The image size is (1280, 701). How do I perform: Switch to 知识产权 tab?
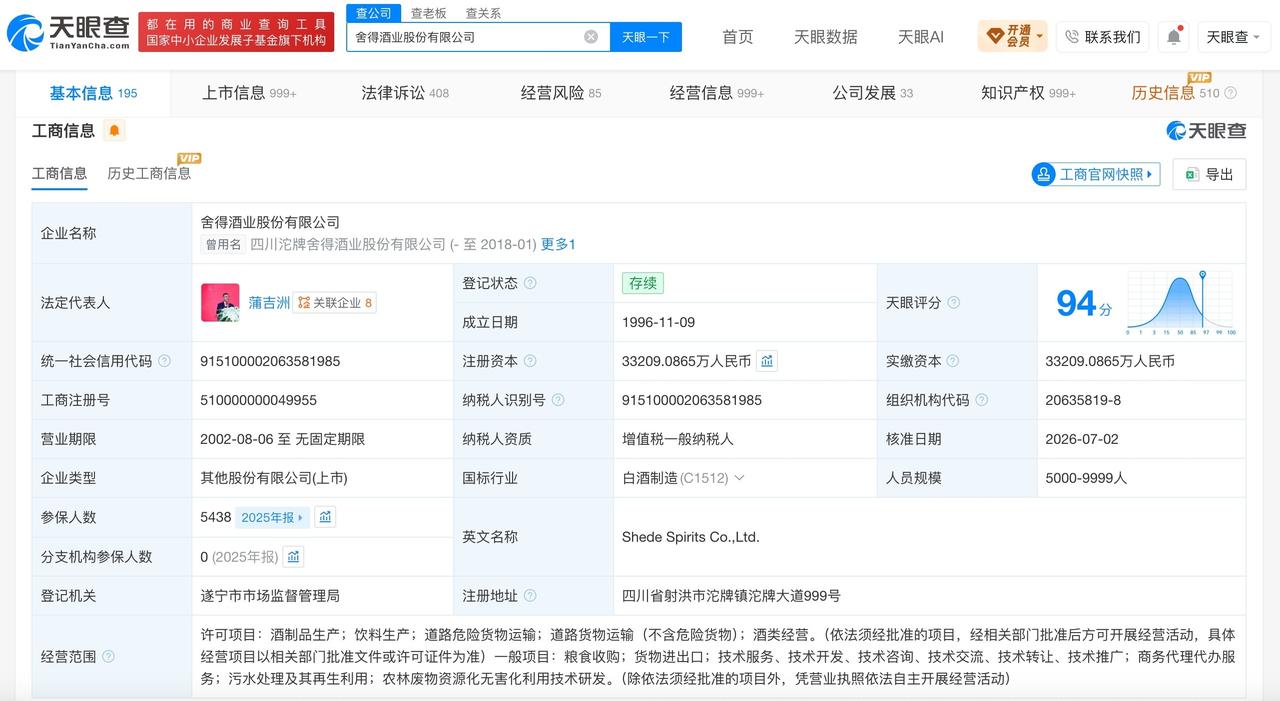(1029, 93)
